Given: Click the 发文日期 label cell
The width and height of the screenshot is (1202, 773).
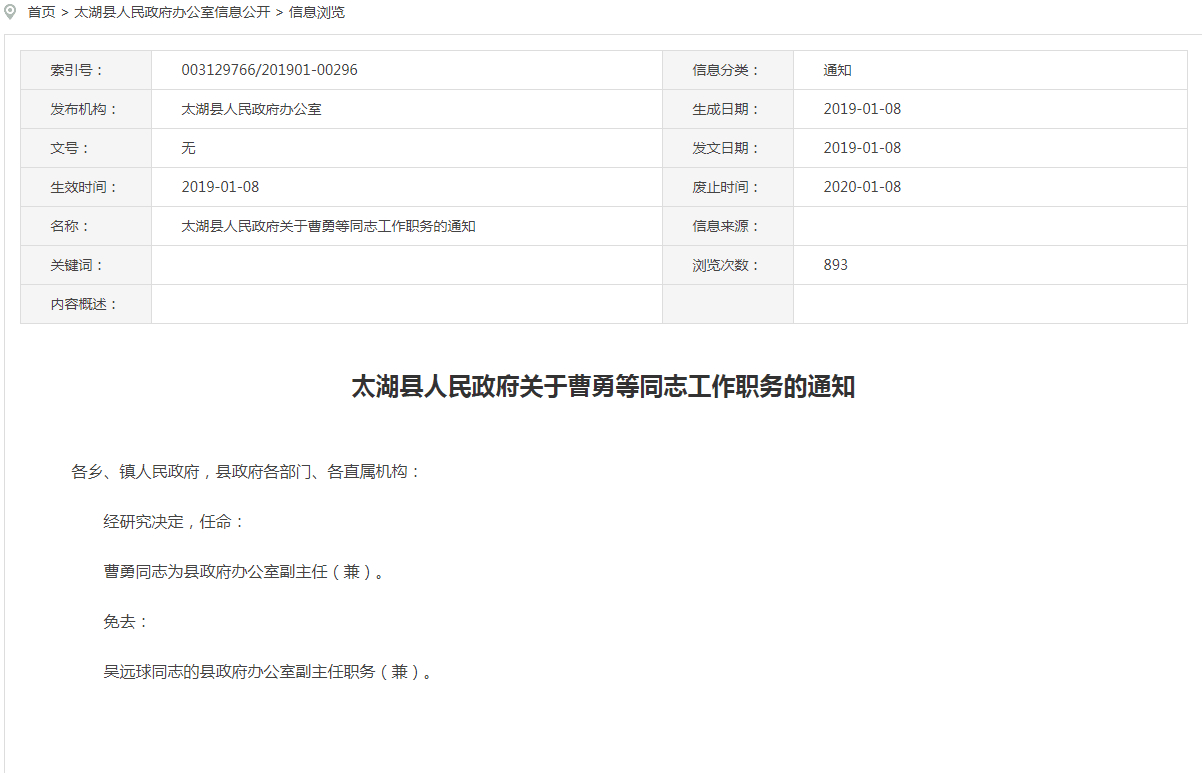Looking at the screenshot, I should click(x=728, y=148).
